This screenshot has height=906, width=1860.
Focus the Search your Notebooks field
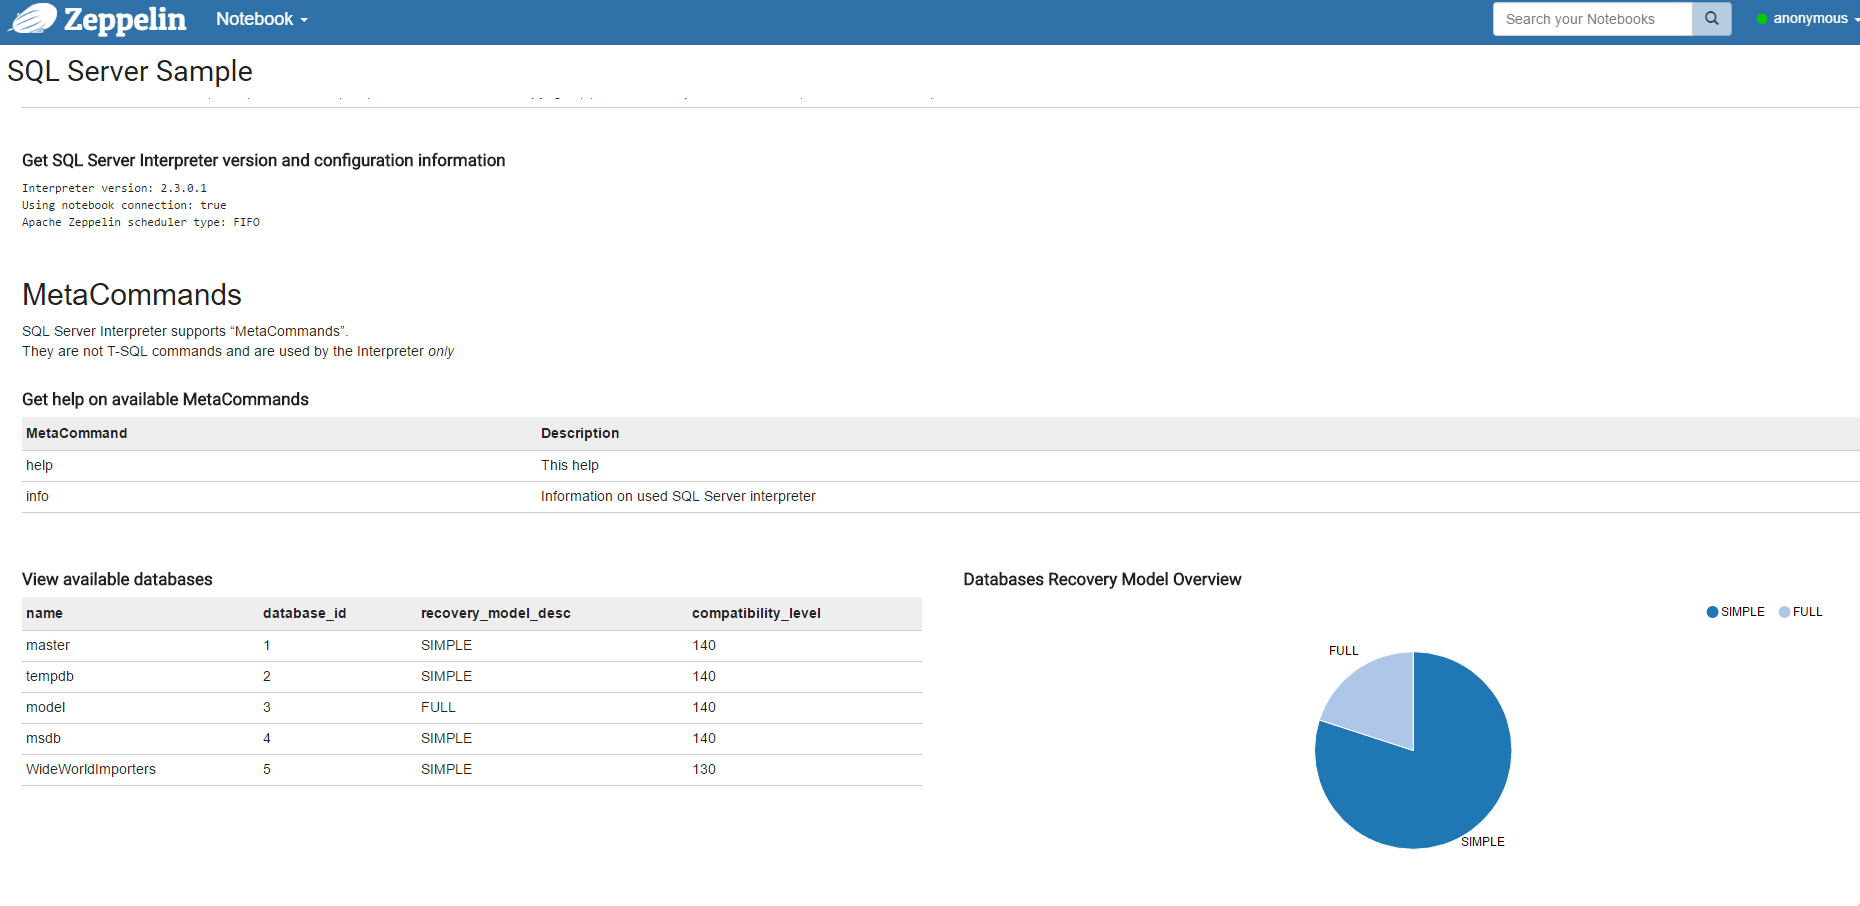(1591, 19)
